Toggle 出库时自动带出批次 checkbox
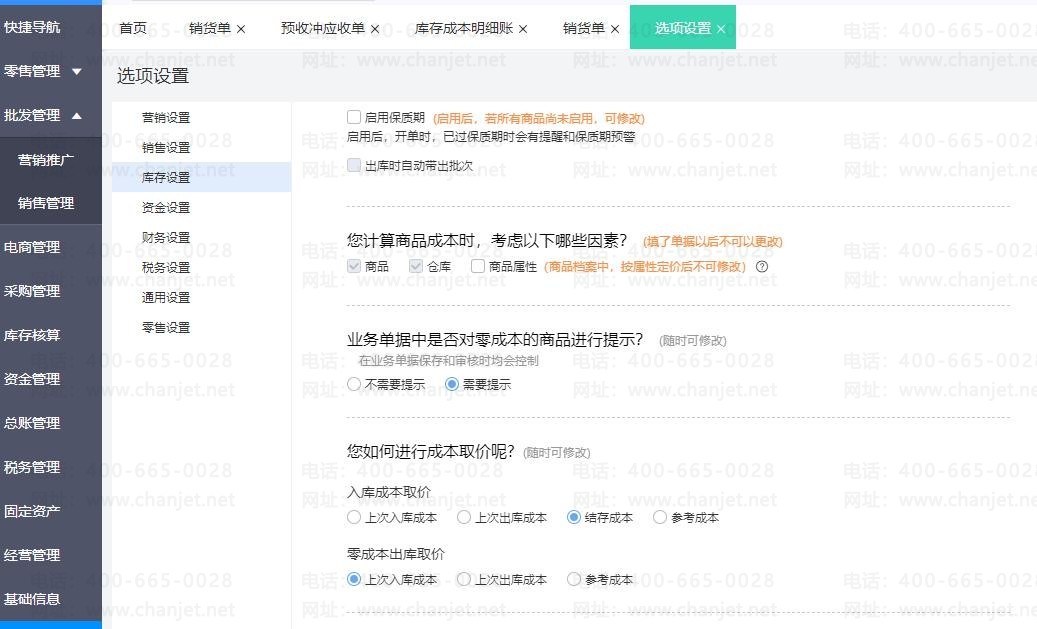Viewport: 1037px width, 629px height. pos(354,165)
